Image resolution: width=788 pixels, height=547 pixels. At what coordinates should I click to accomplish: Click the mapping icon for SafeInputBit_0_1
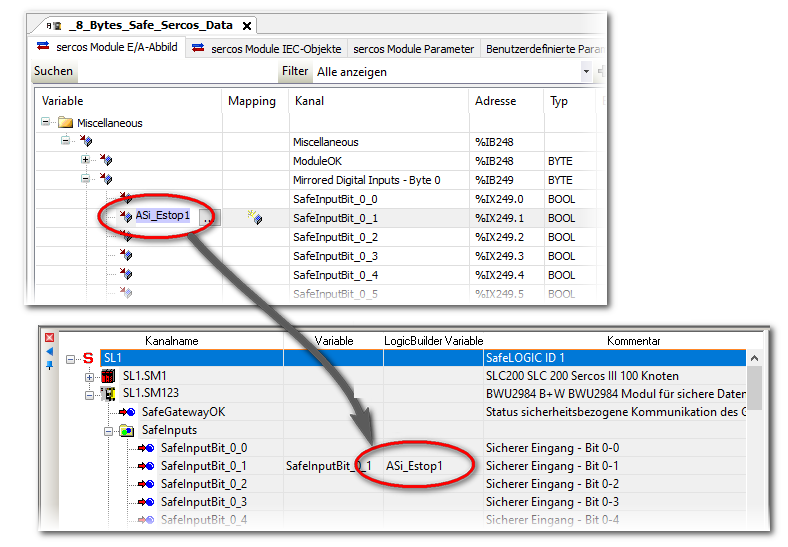[255, 218]
